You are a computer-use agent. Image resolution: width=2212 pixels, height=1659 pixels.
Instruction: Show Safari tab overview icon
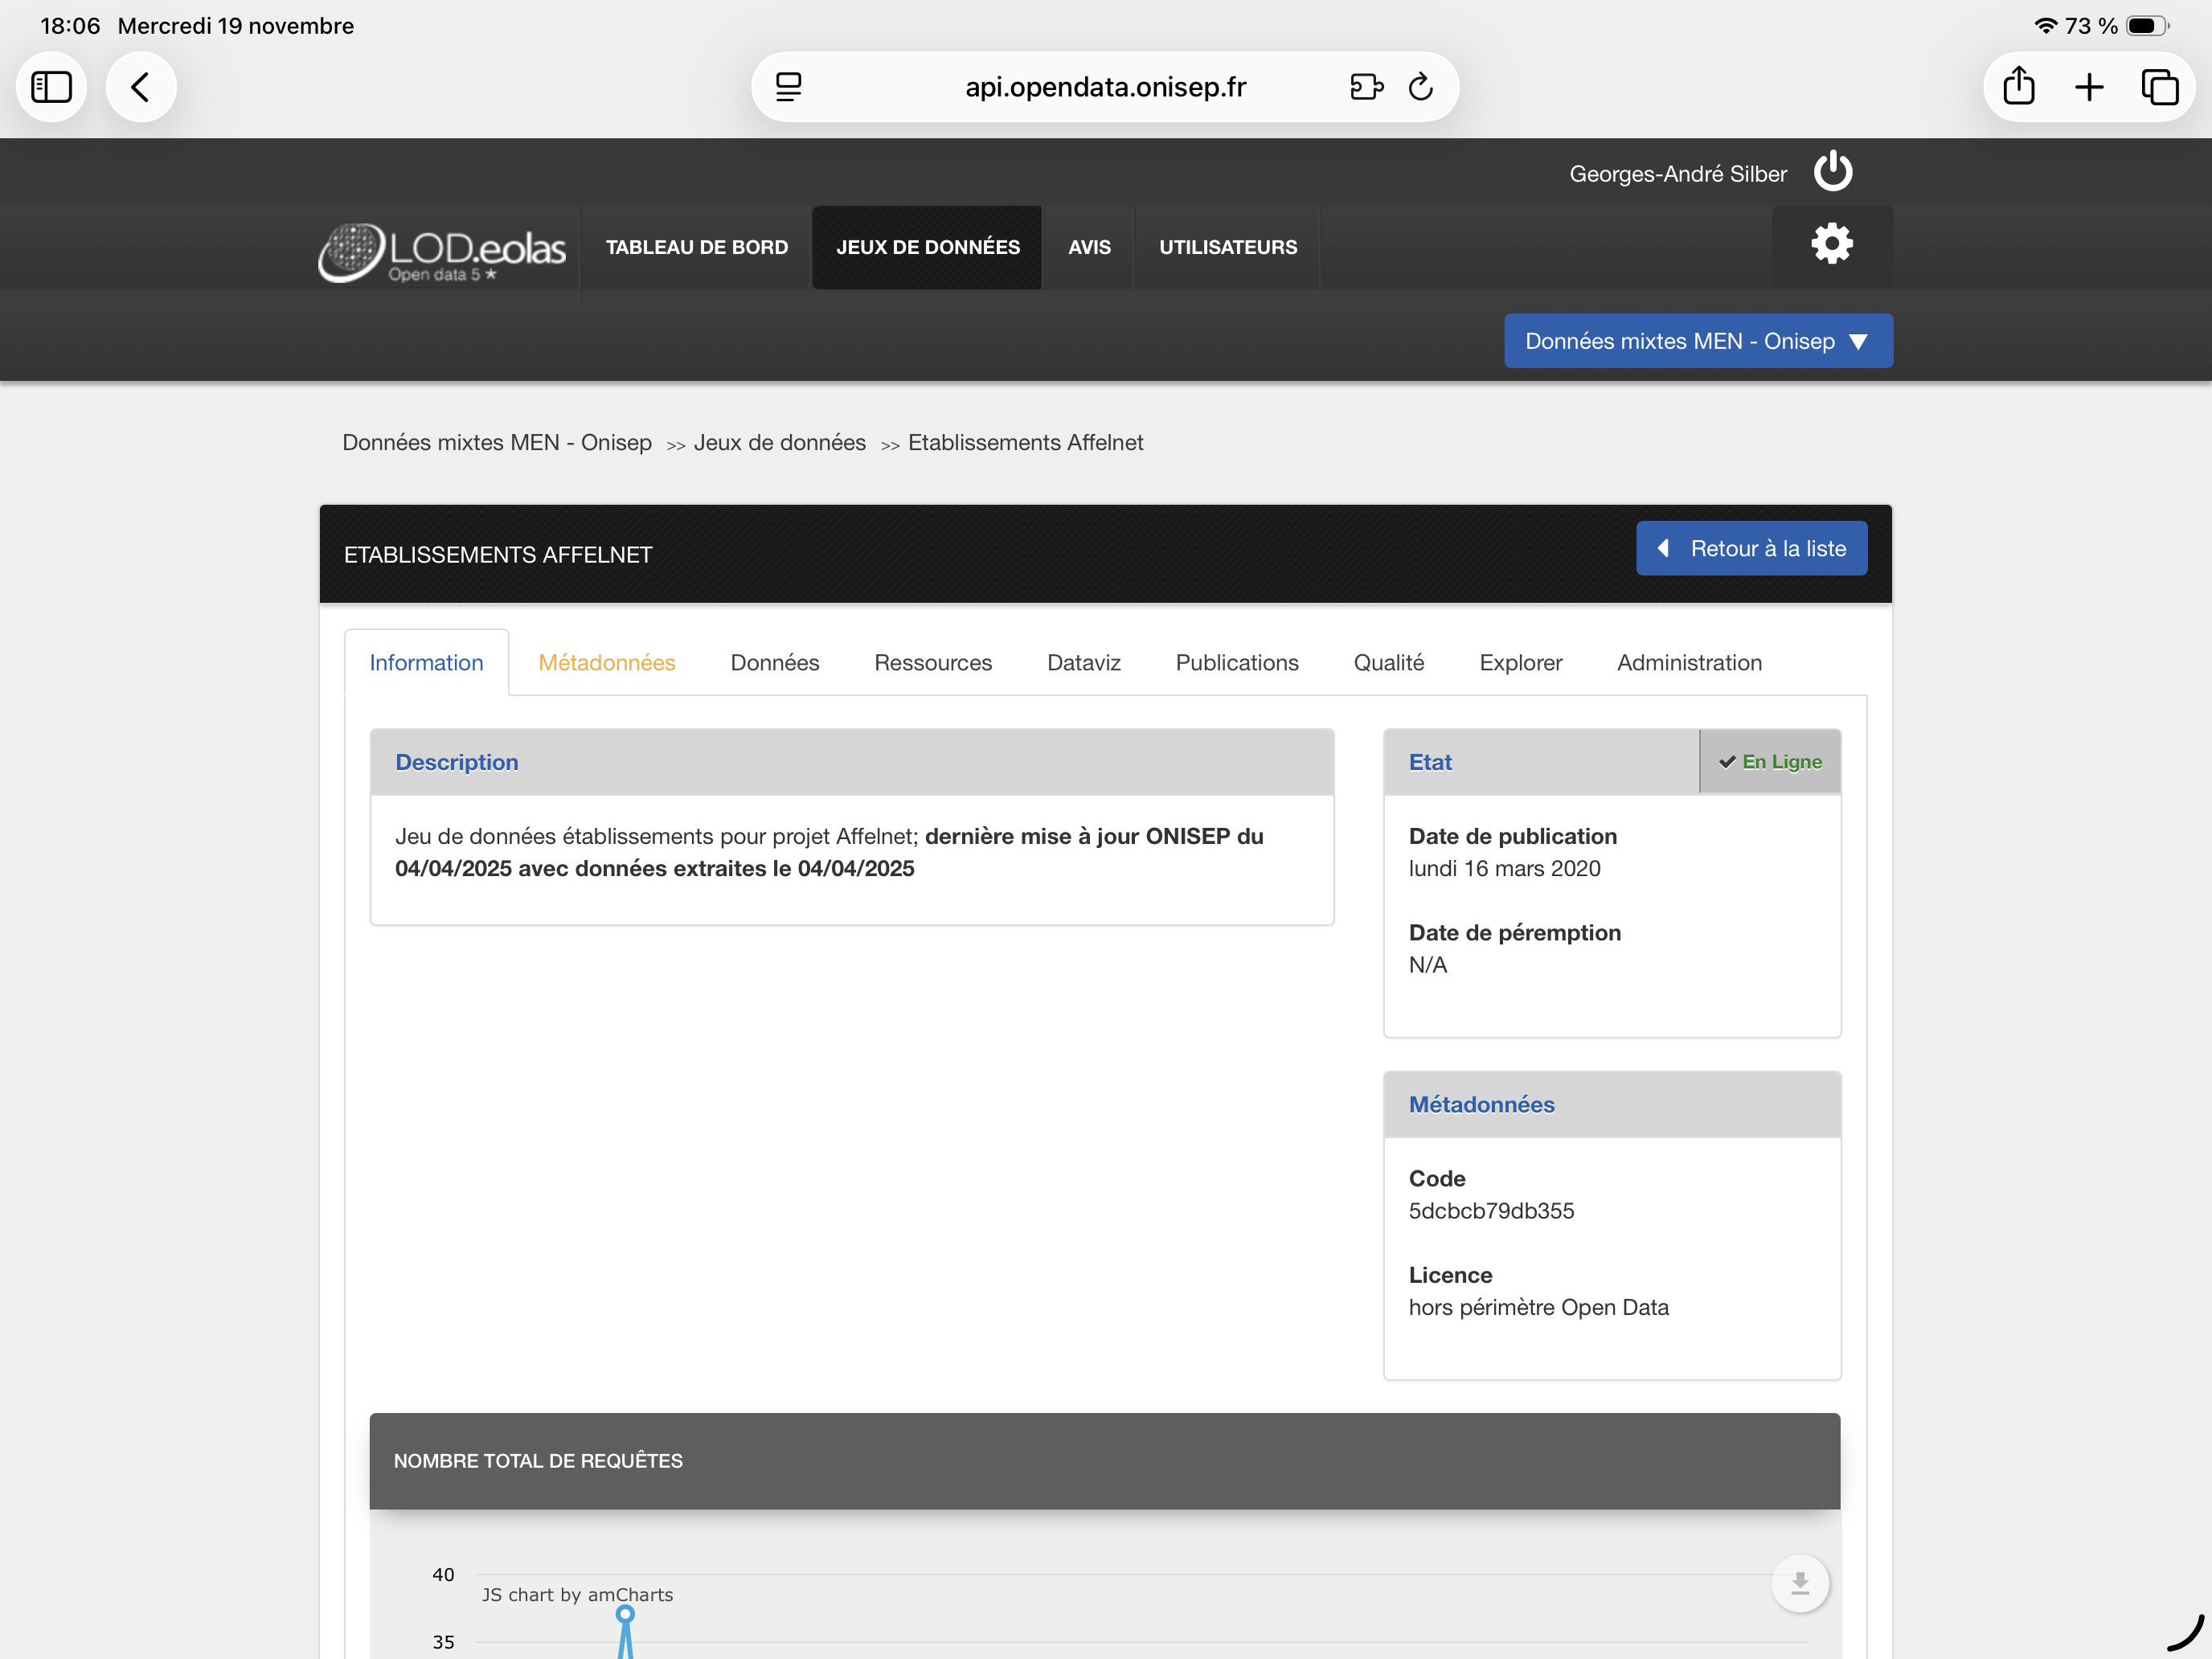[2159, 87]
